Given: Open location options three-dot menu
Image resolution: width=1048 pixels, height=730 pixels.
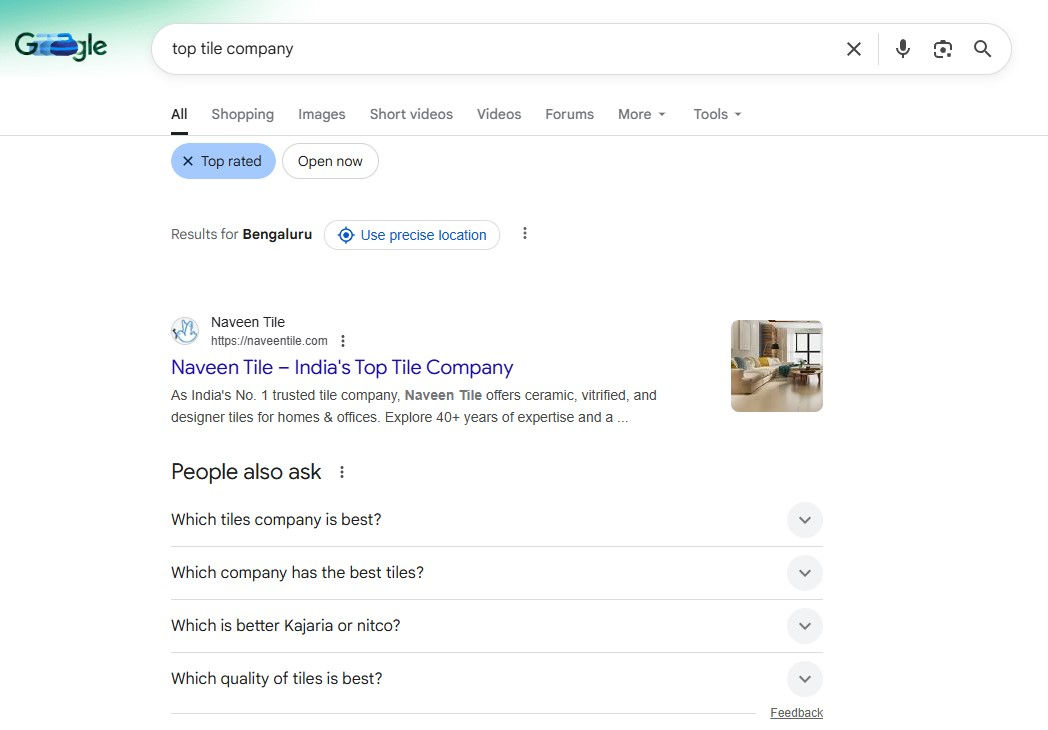Looking at the screenshot, I should [525, 233].
